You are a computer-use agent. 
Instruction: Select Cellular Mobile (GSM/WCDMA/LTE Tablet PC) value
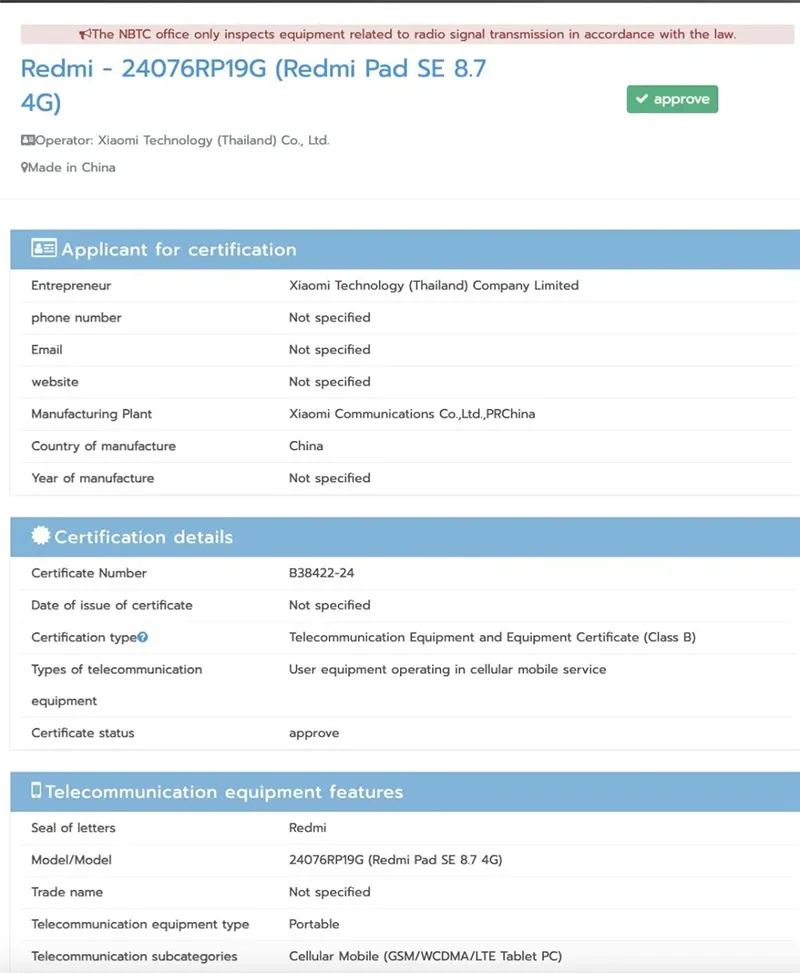coord(426,957)
